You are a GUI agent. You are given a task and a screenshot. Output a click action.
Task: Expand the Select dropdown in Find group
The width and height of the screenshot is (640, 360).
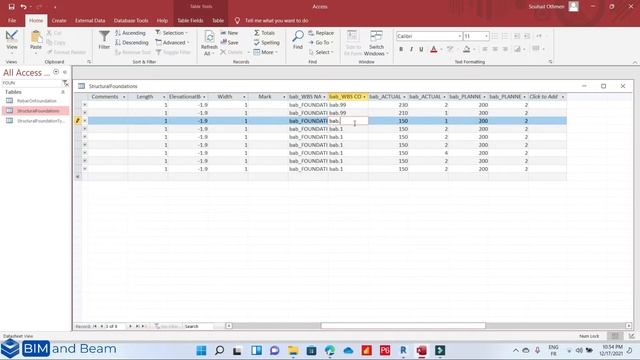(321, 52)
